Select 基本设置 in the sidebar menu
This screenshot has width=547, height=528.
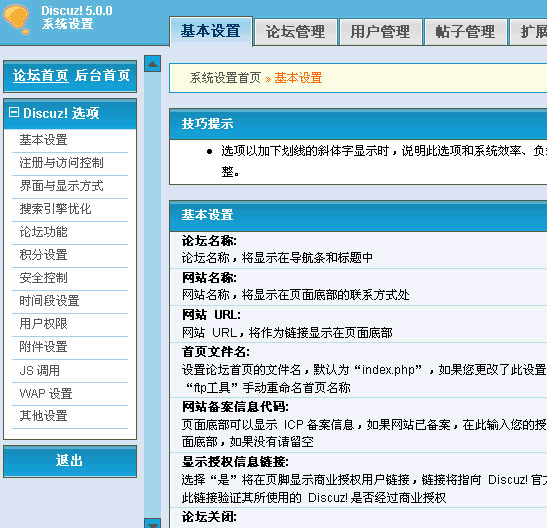tap(44, 140)
